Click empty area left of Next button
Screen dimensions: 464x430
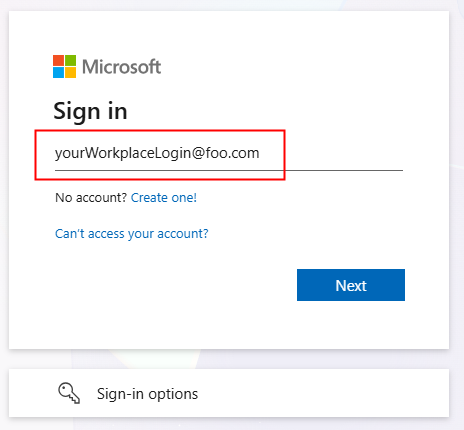[173, 285]
